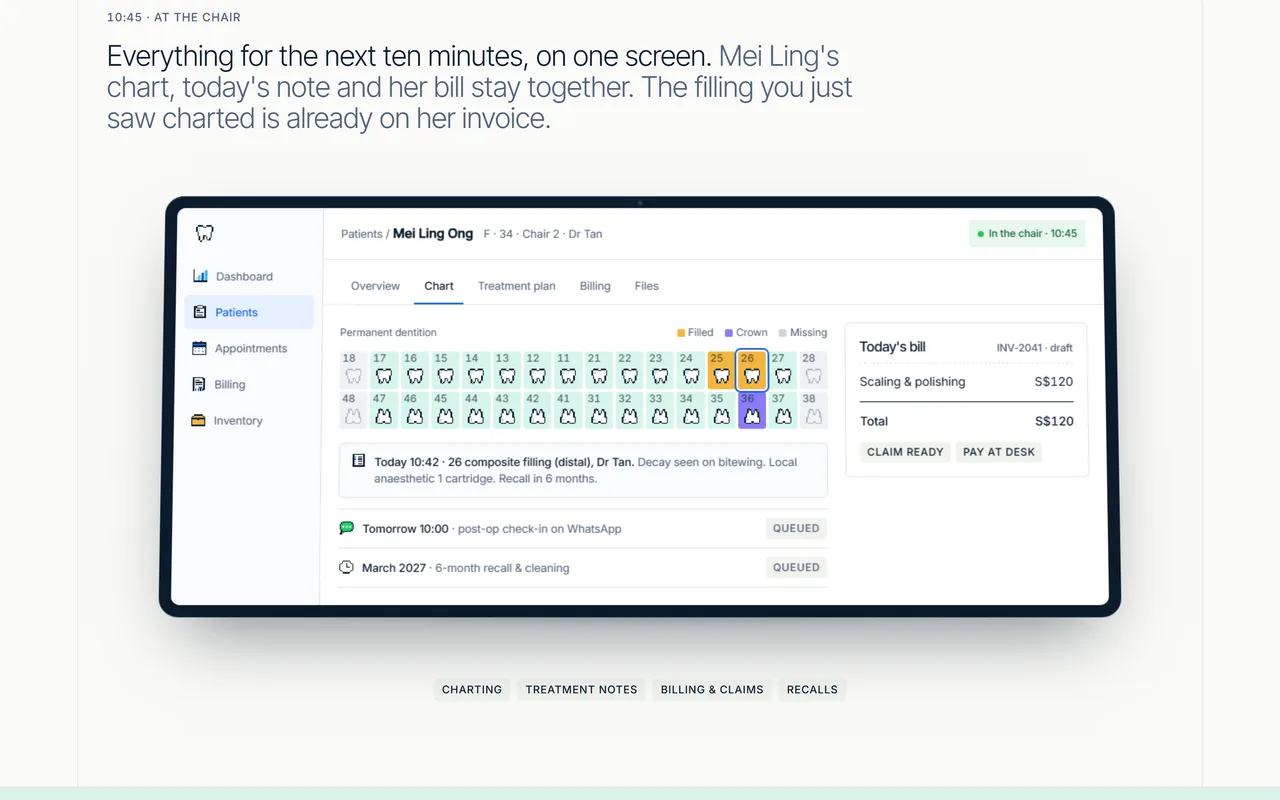
Task: Pick missing tooth 28
Action: [x=814, y=370]
